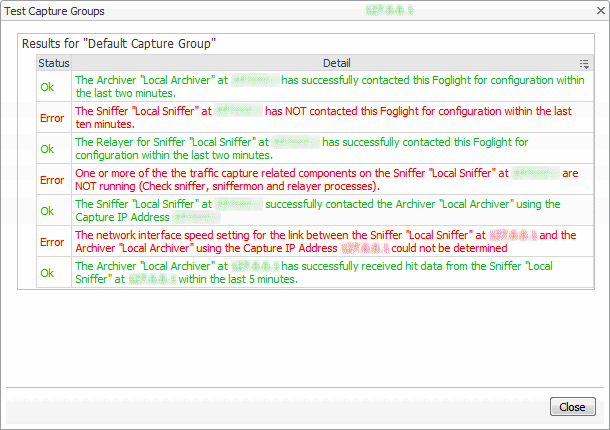610x430 pixels.
Task: Select Error status for components NOT running row
Action: (52, 180)
